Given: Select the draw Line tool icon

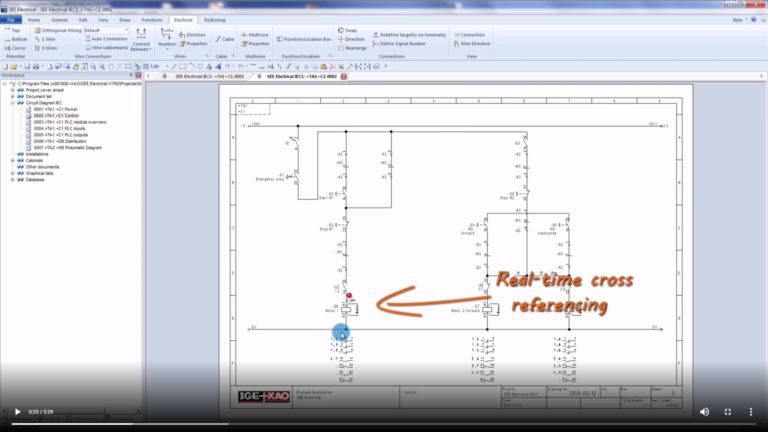Looking at the screenshot, I should pyautogui.click(x=174, y=67).
